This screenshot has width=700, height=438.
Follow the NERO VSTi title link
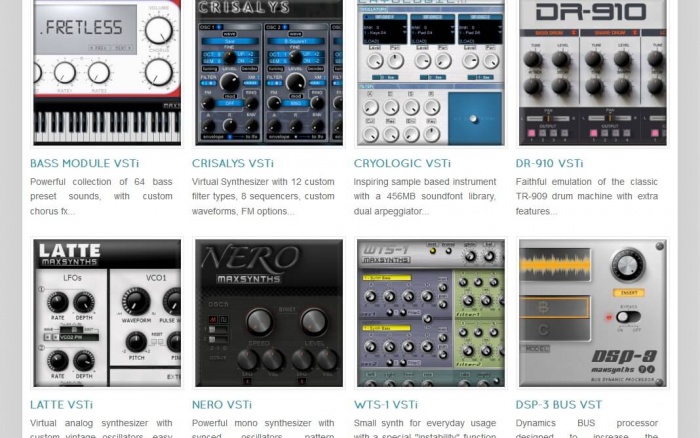222,405
